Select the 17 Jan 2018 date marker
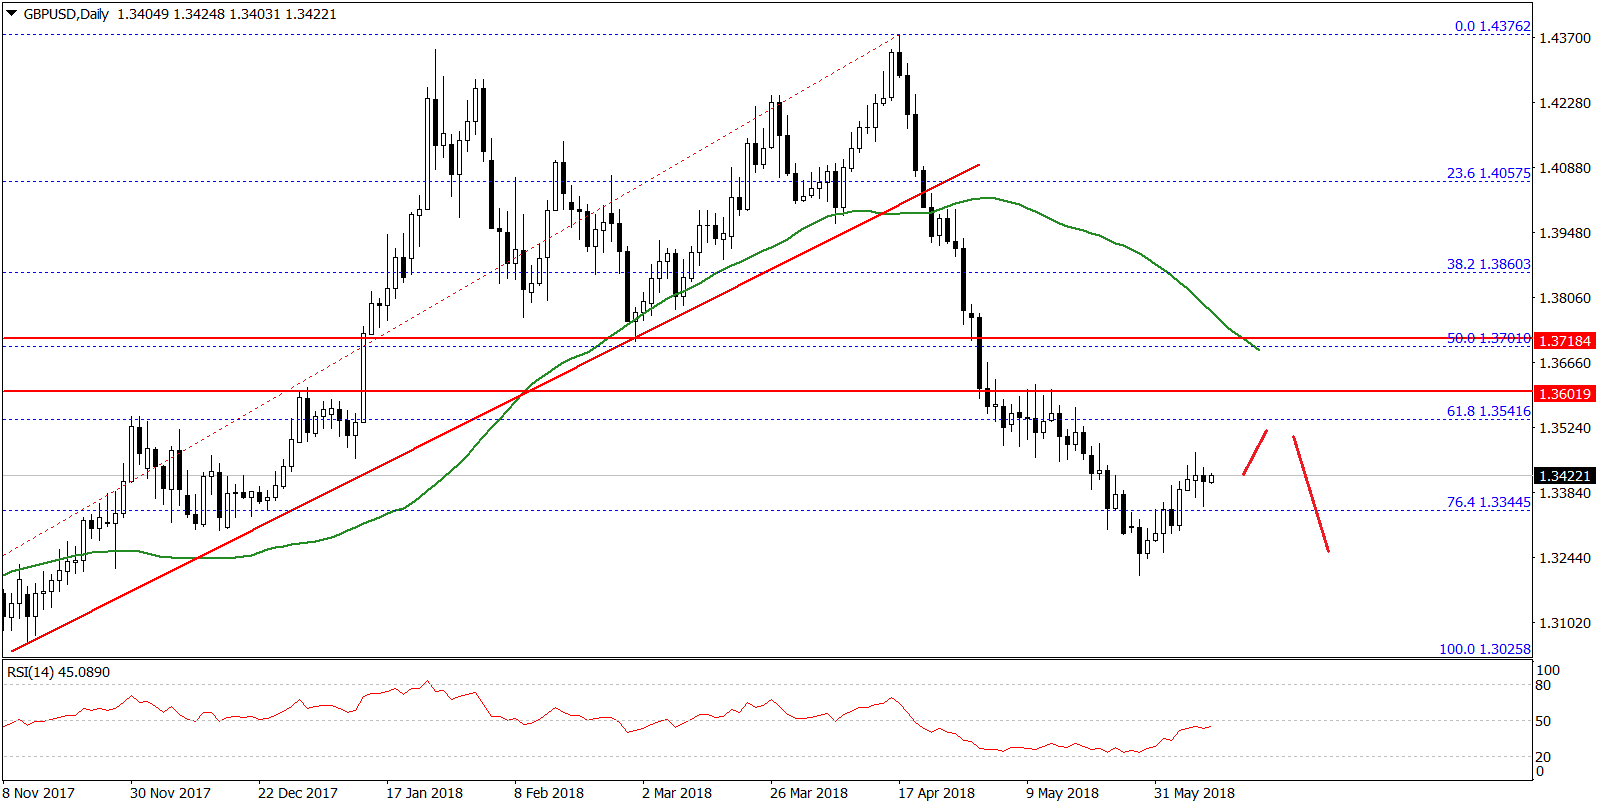The image size is (1600, 807). click(424, 793)
